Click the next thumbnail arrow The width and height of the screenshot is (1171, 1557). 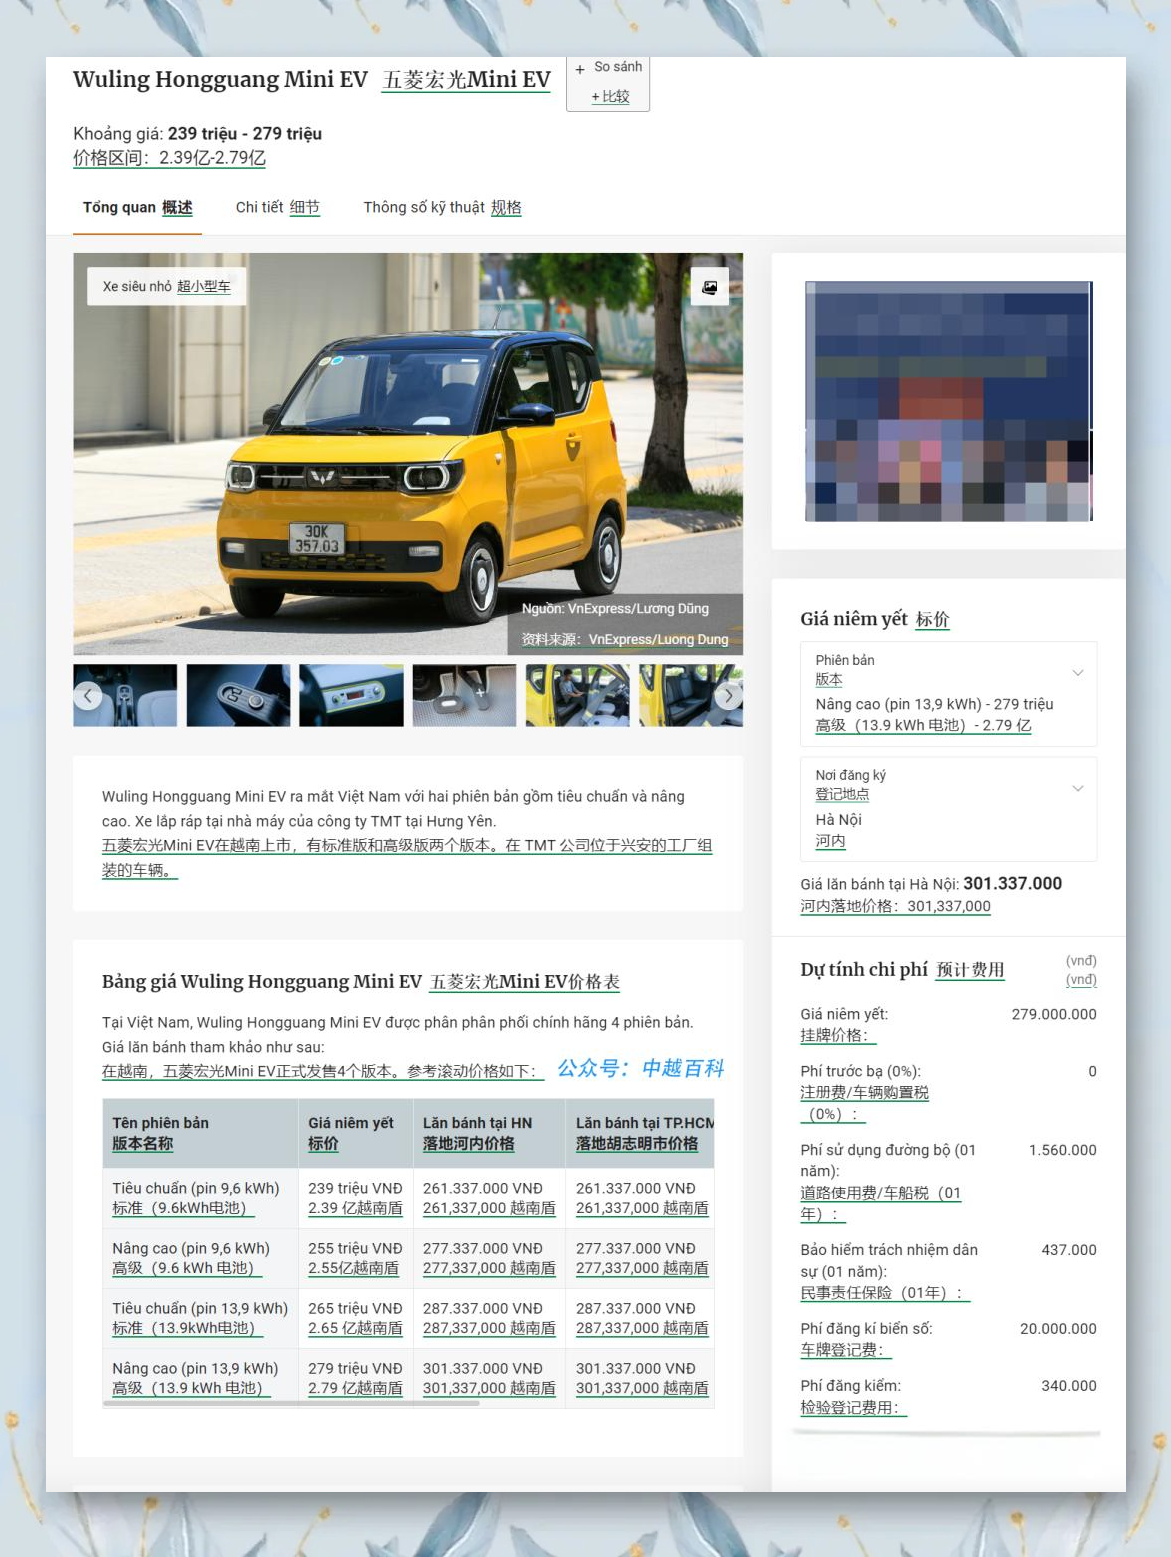pyautogui.click(x=728, y=696)
